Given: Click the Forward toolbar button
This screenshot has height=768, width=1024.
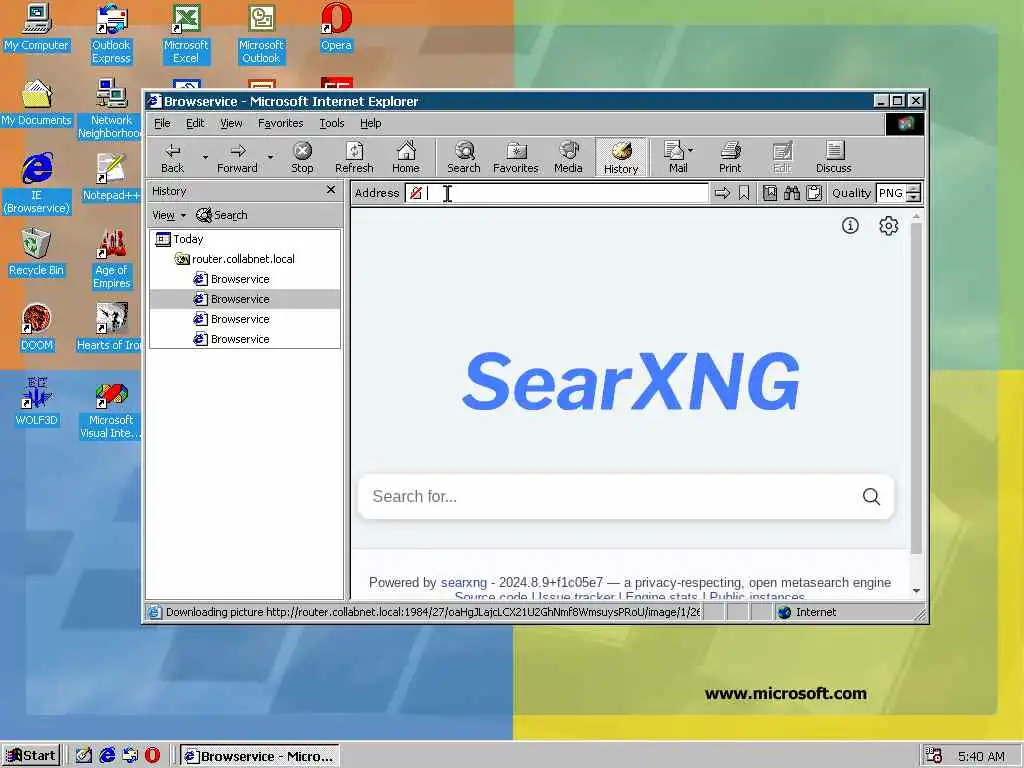Looking at the screenshot, I should (x=237, y=157).
